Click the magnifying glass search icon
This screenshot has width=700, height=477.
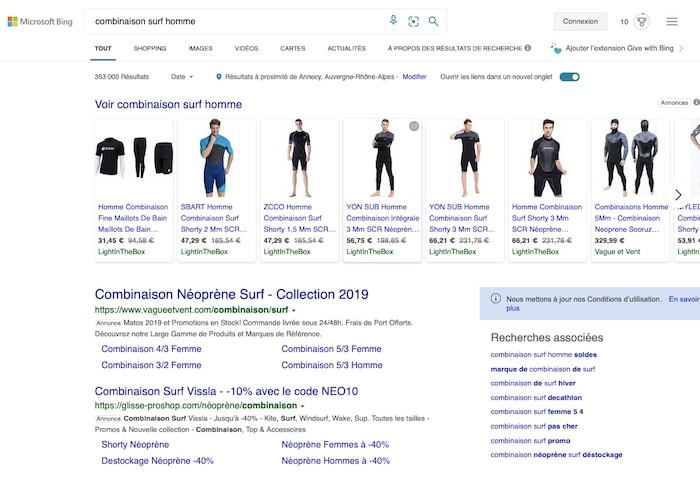tap(433, 21)
